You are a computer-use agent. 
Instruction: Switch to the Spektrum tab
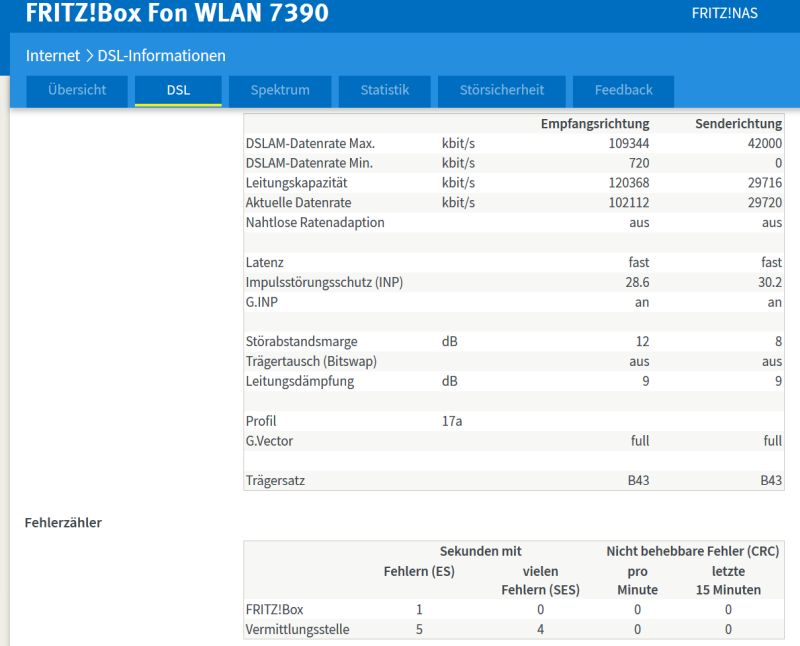(x=280, y=90)
